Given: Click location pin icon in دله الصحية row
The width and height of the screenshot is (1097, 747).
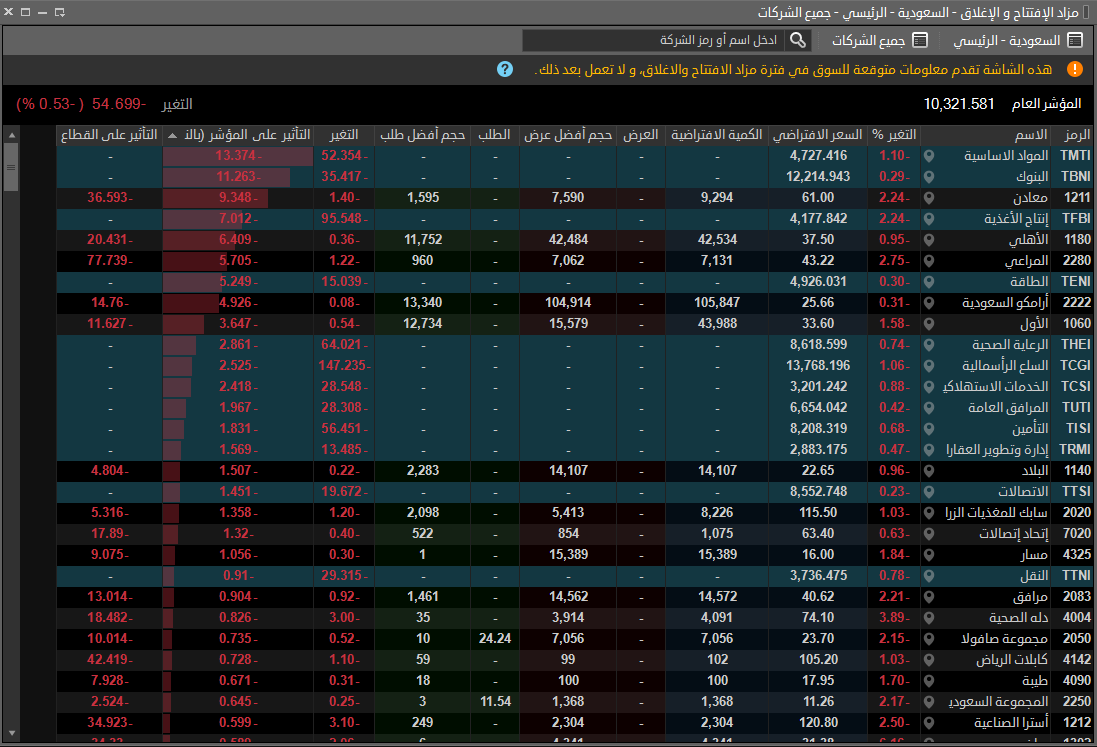Looking at the screenshot, I should point(928,618).
